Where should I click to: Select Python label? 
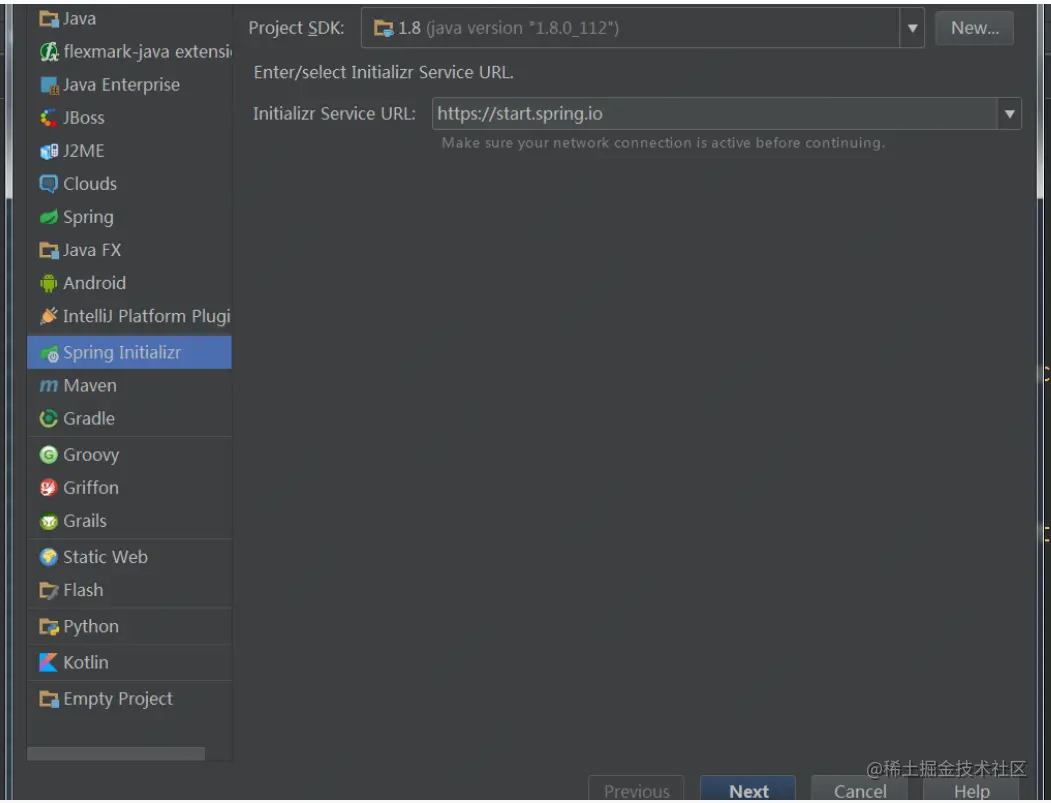pos(91,627)
